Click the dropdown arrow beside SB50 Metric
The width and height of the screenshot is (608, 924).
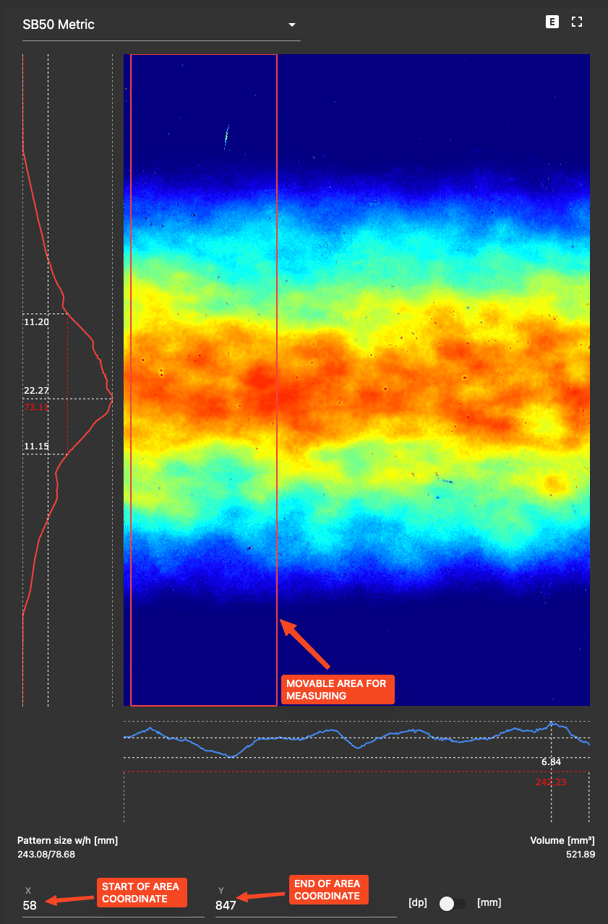click(291, 25)
